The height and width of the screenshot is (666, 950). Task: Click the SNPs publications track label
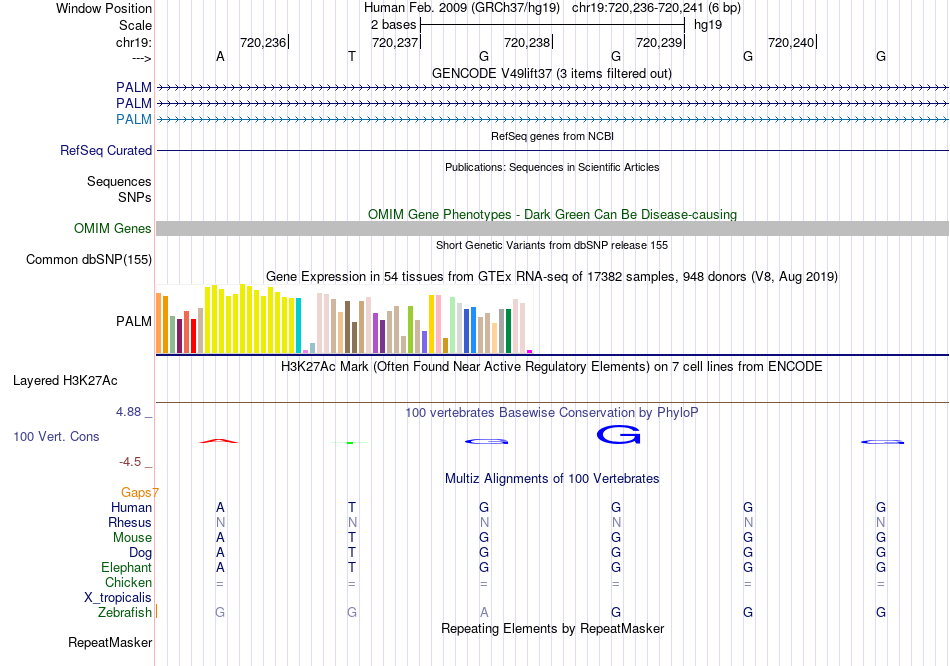(135, 197)
